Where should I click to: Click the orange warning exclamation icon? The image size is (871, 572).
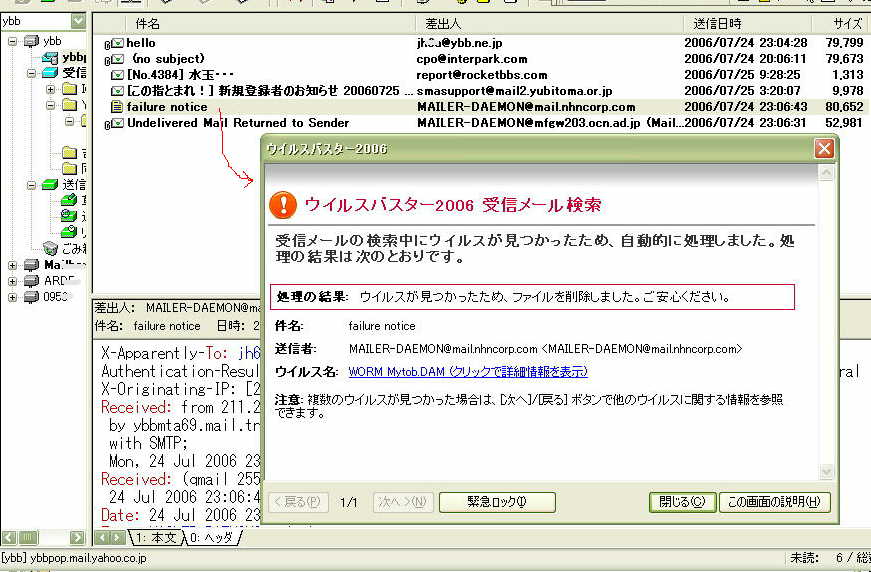pyautogui.click(x=285, y=205)
